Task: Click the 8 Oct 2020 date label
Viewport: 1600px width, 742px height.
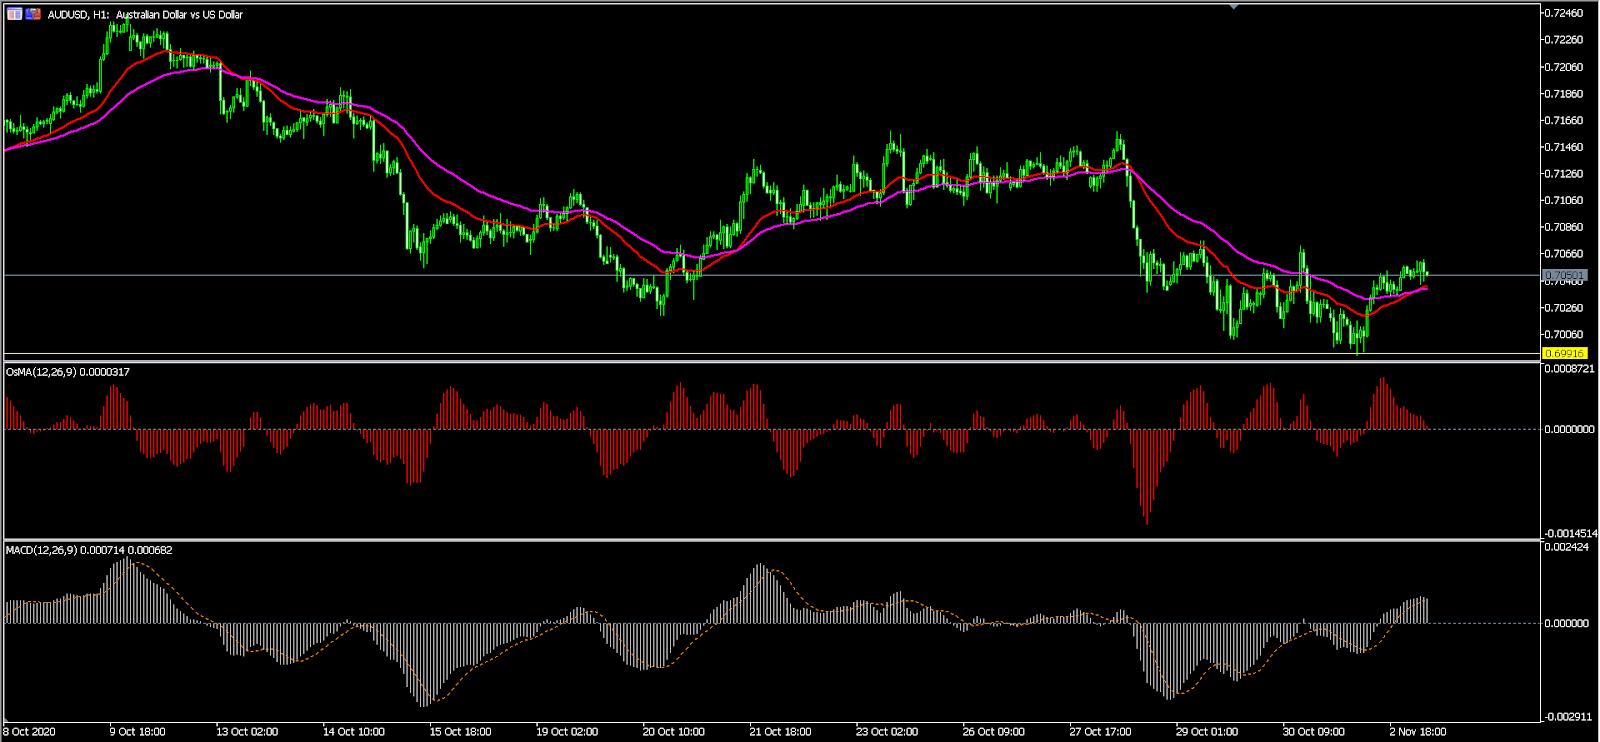Action: 30,732
